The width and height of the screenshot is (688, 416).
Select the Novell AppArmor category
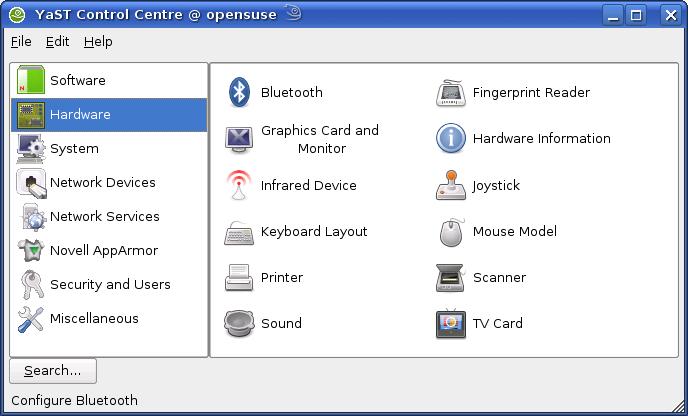click(x=103, y=251)
